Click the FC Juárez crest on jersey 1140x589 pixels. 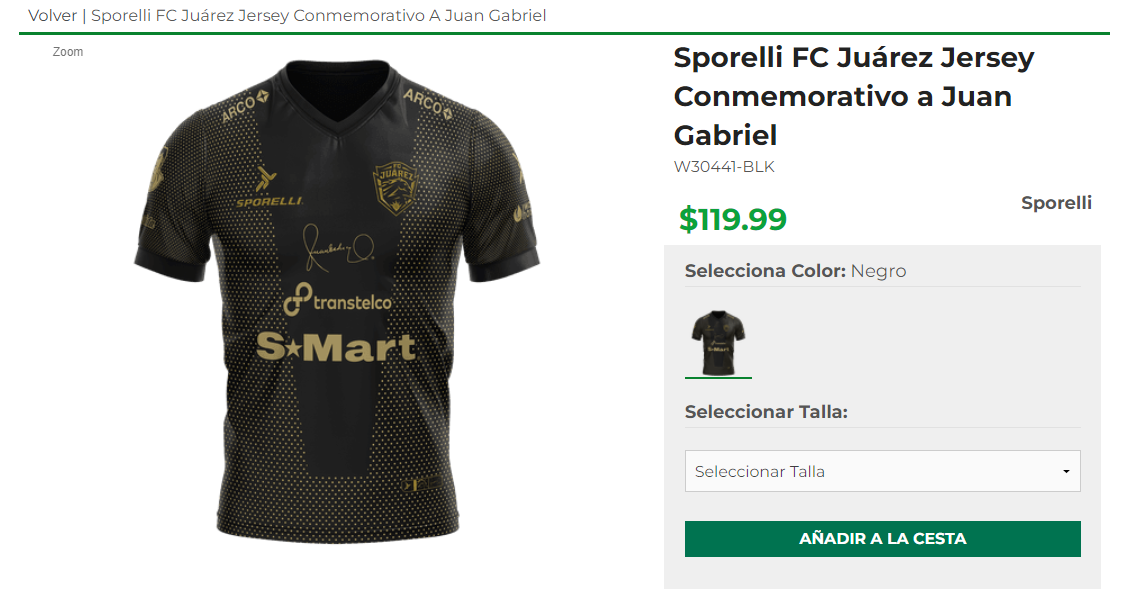click(x=396, y=189)
